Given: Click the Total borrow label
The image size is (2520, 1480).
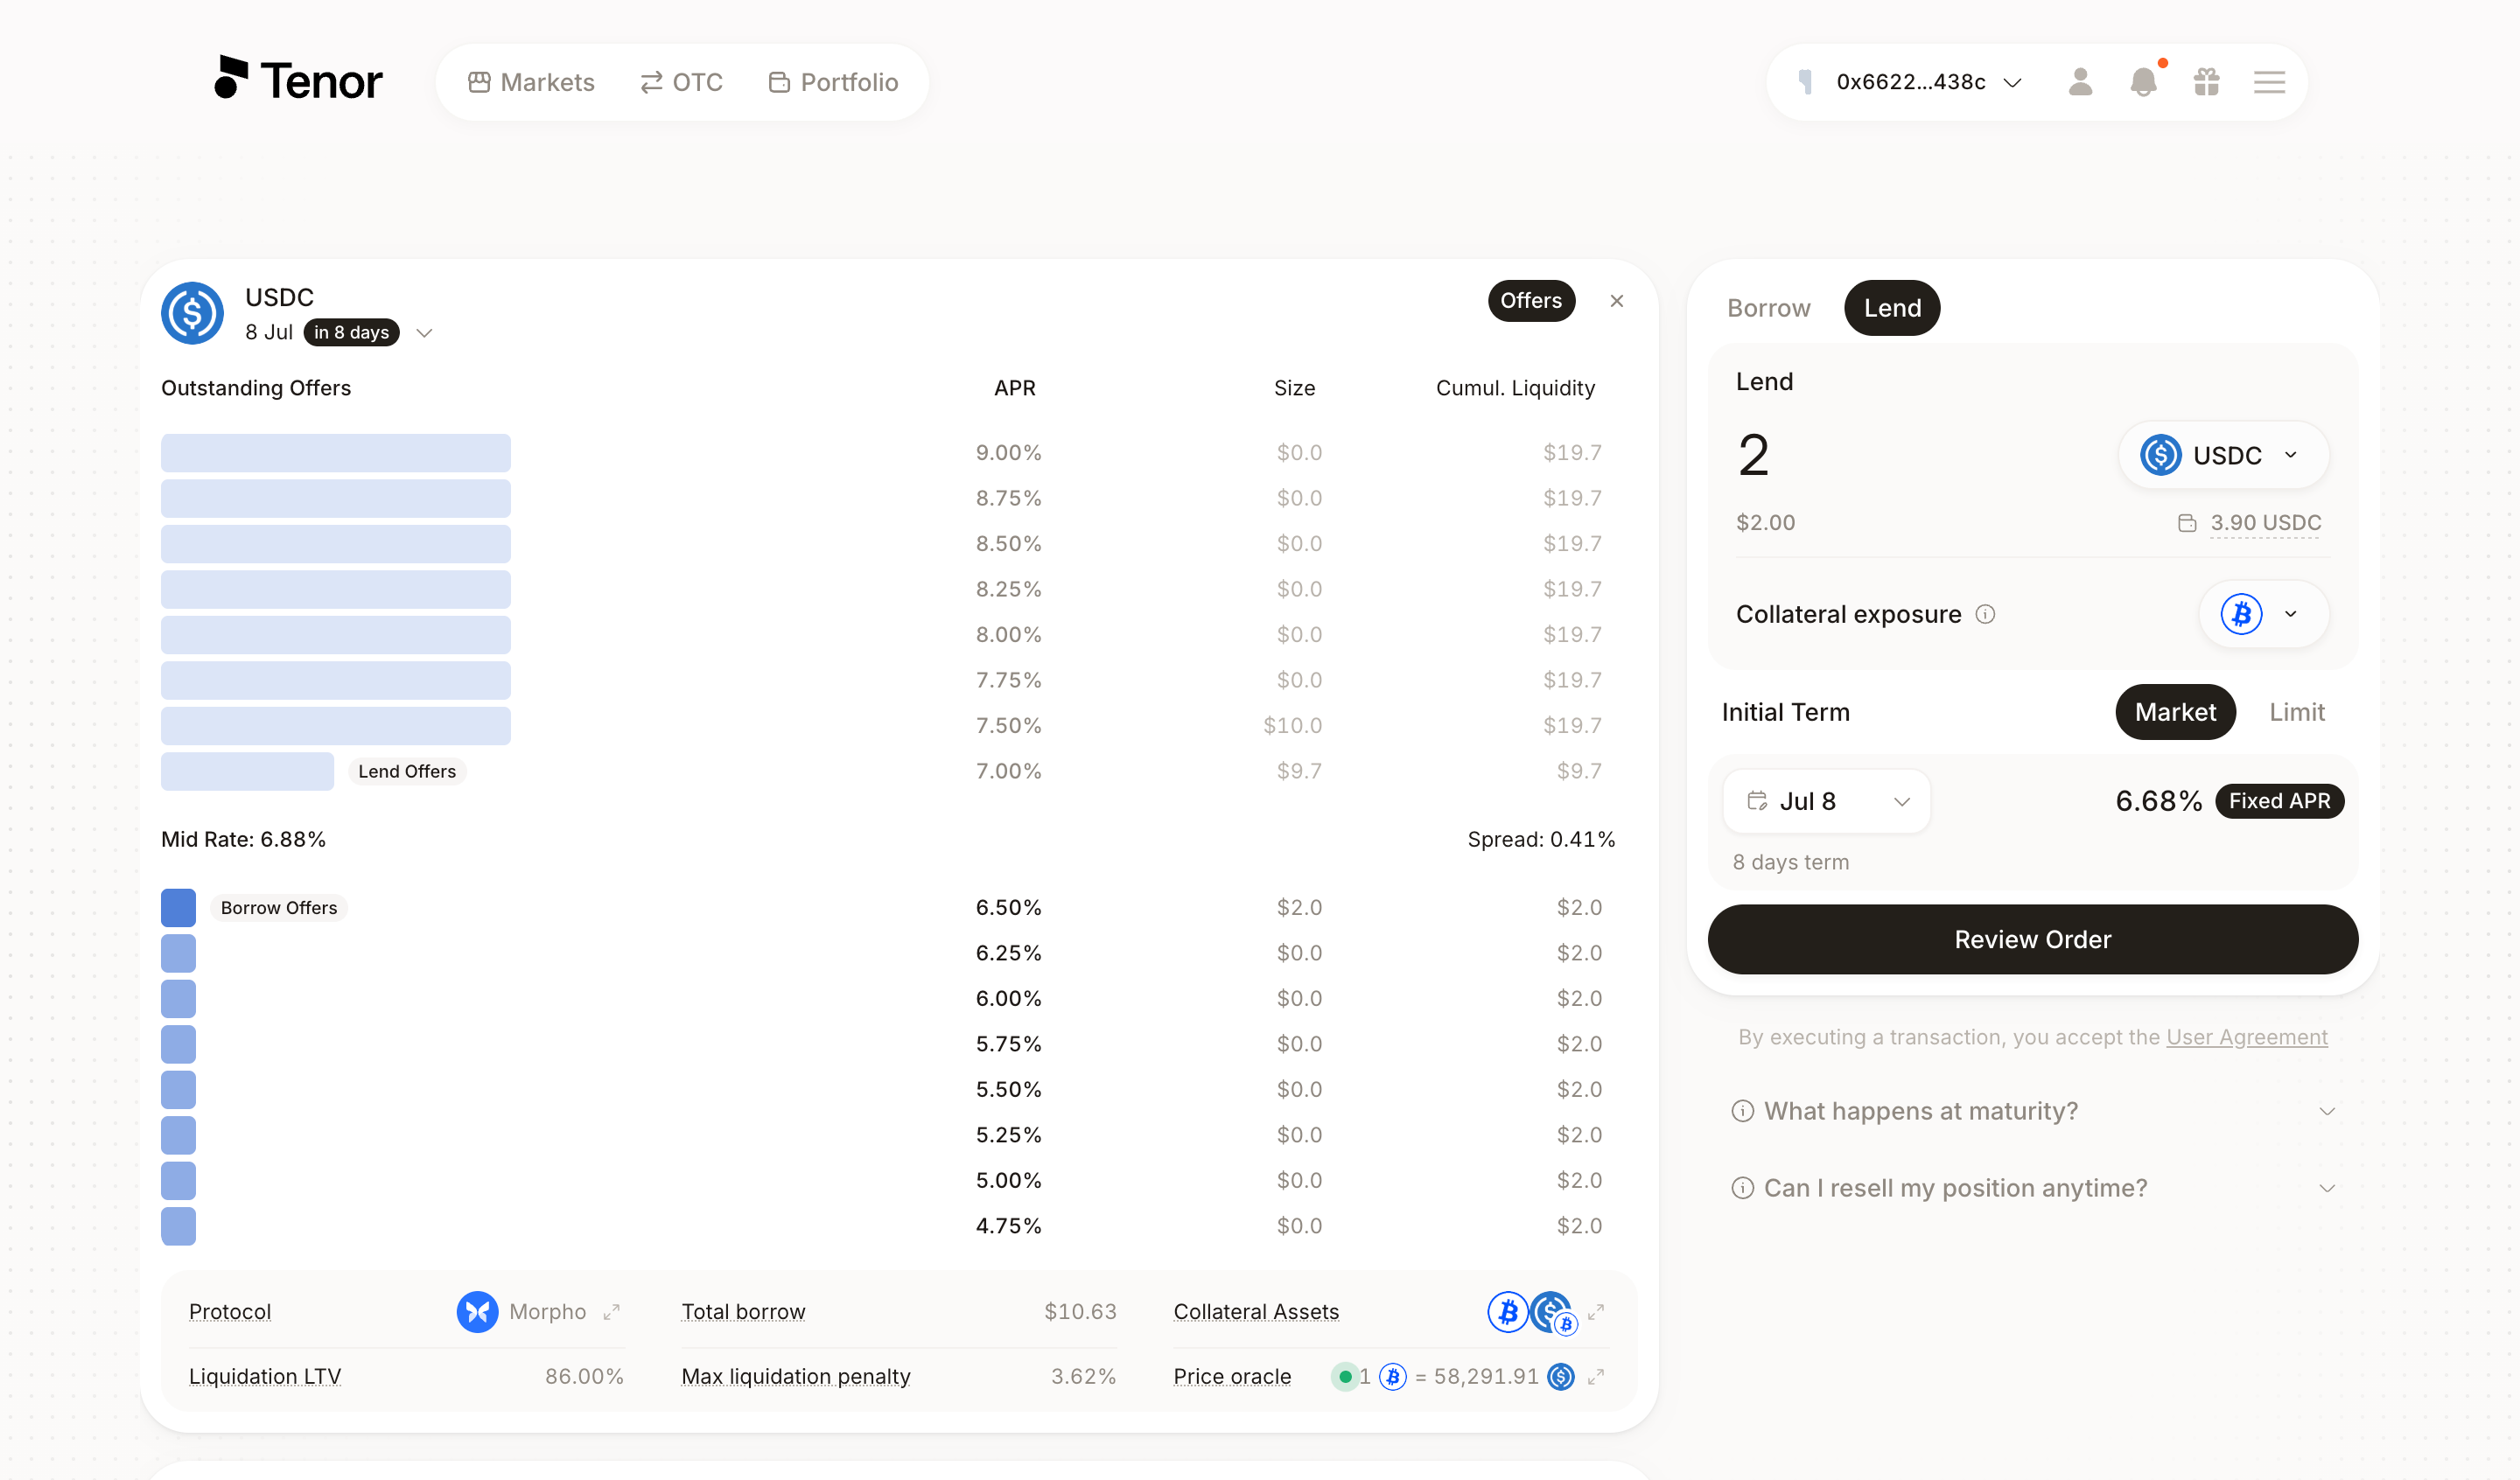Looking at the screenshot, I should click(743, 1312).
